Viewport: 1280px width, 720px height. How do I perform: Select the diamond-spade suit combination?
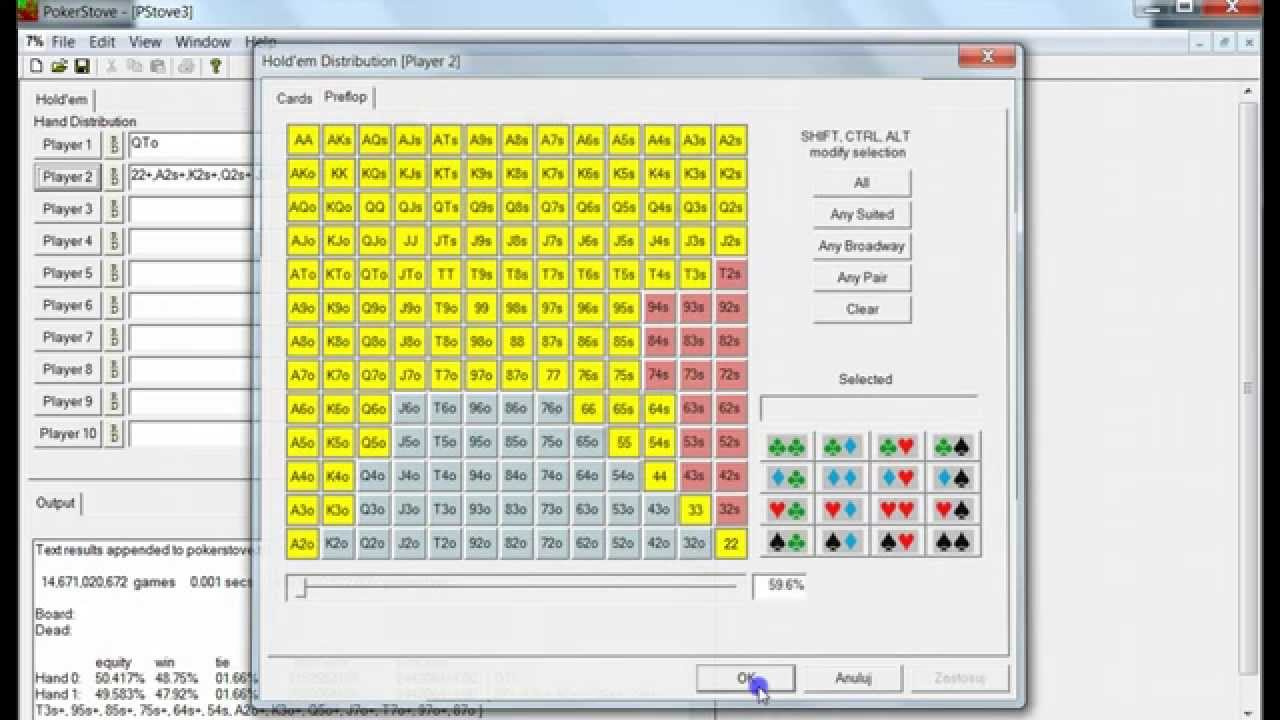point(952,478)
